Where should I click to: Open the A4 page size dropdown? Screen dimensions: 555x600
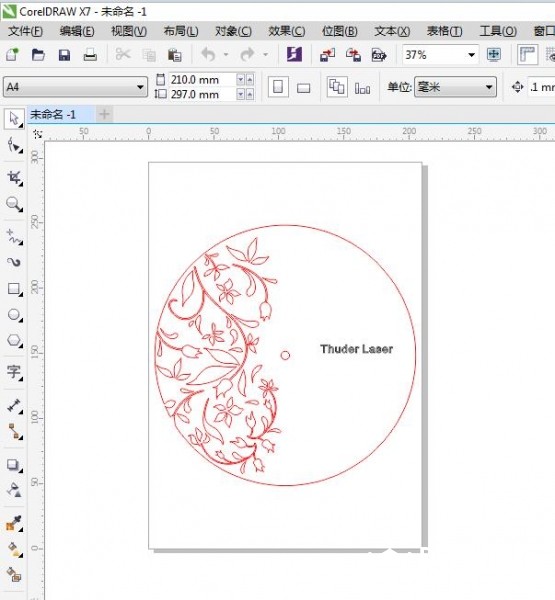[75, 87]
